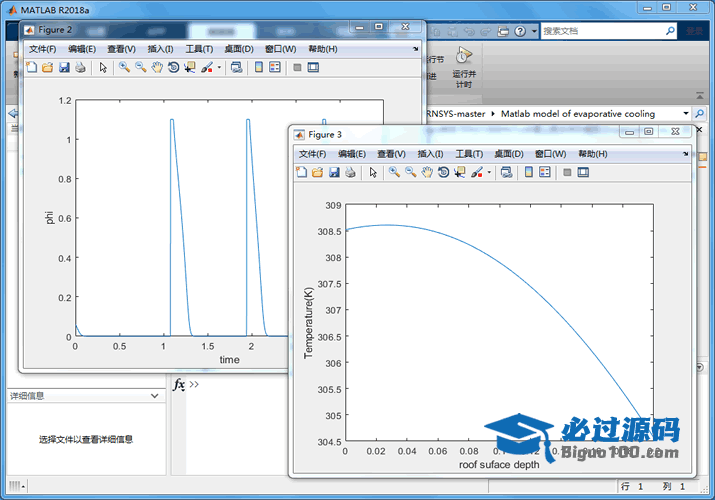Select the Data Cursor tool in Figure 3

(x=460, y=172)
